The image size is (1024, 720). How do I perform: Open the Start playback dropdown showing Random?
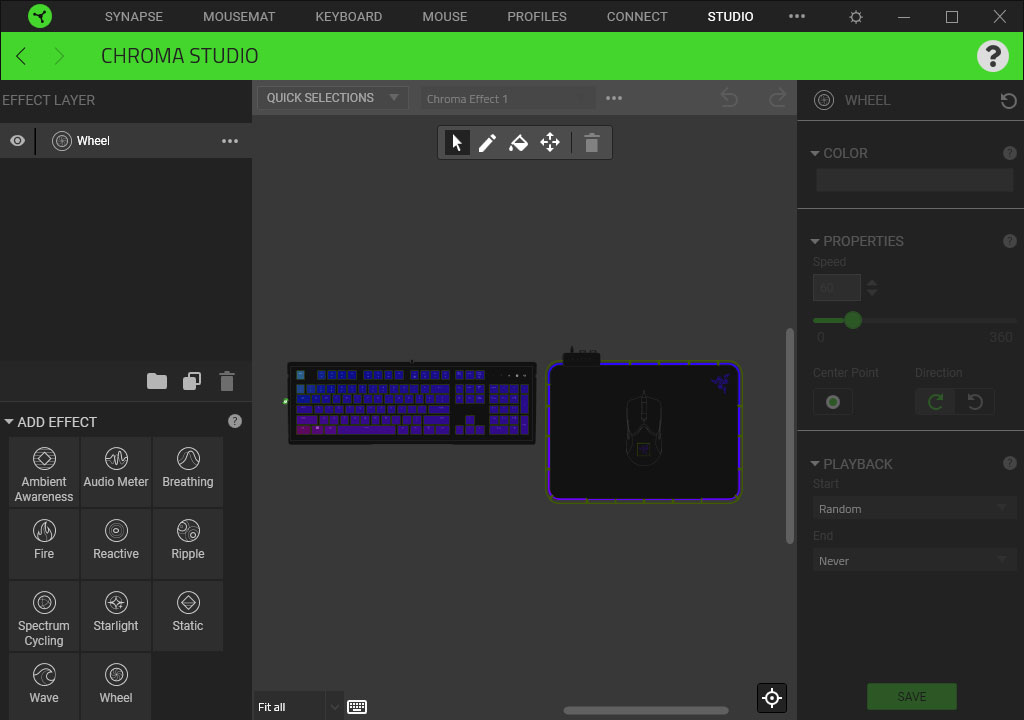(x=914, y=508)
